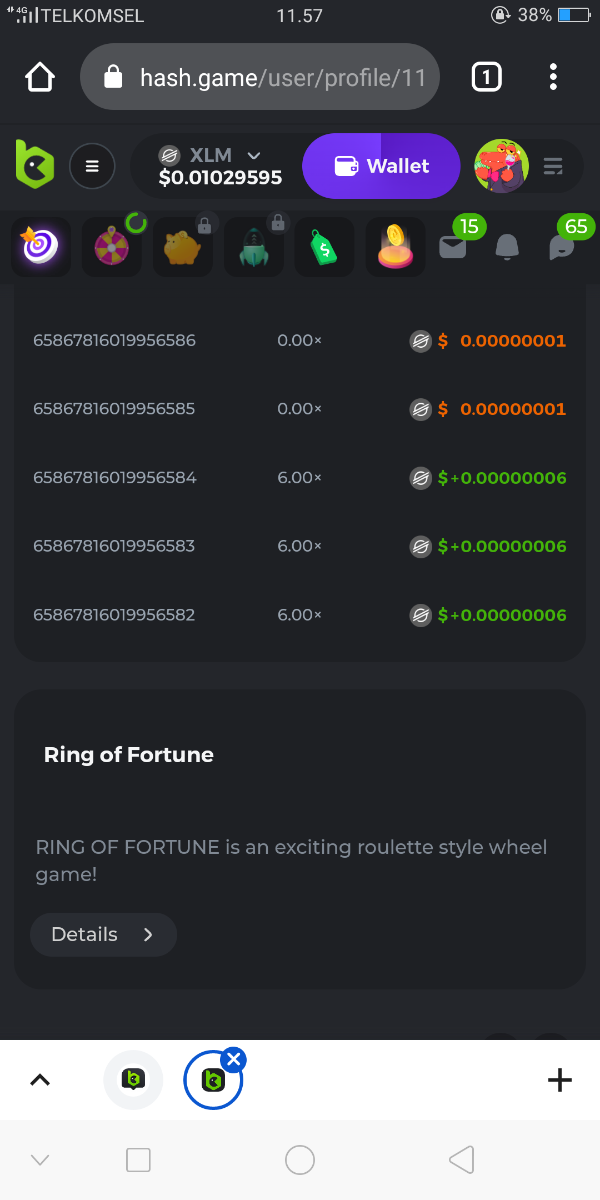Close the active browser tab
600x1200 pixels.
233,1059
